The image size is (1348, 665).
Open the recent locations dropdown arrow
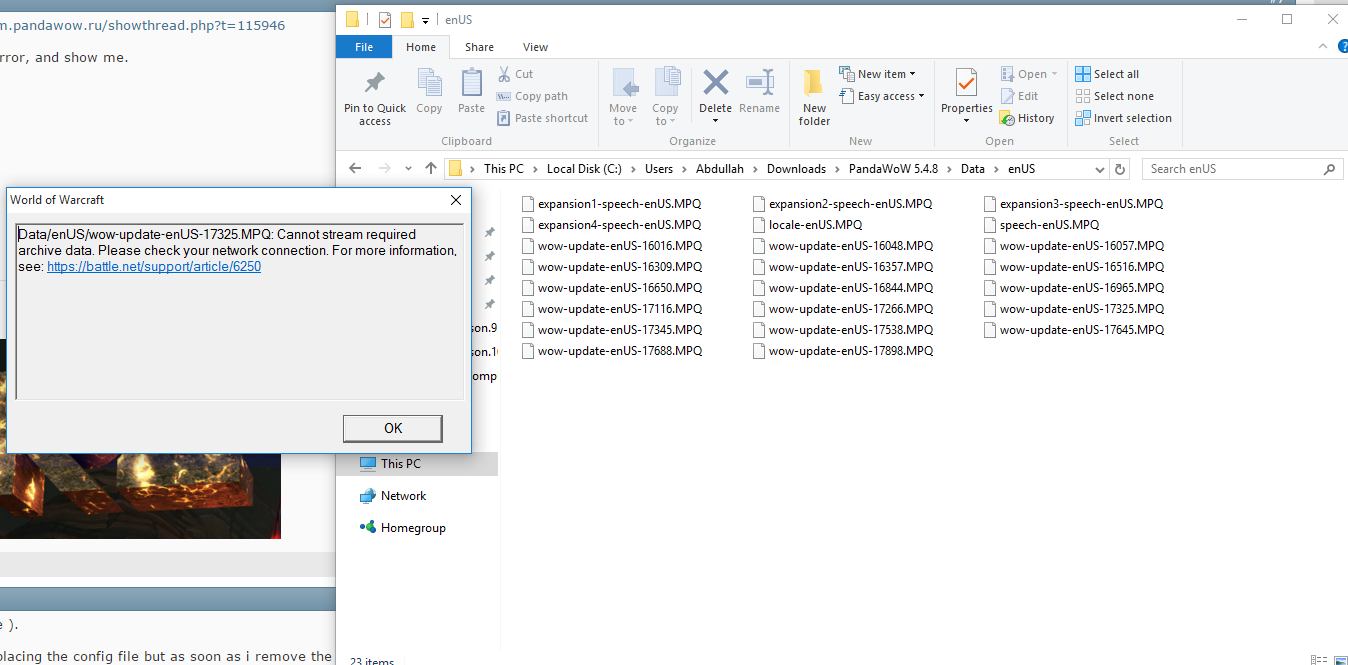(408, 169)
